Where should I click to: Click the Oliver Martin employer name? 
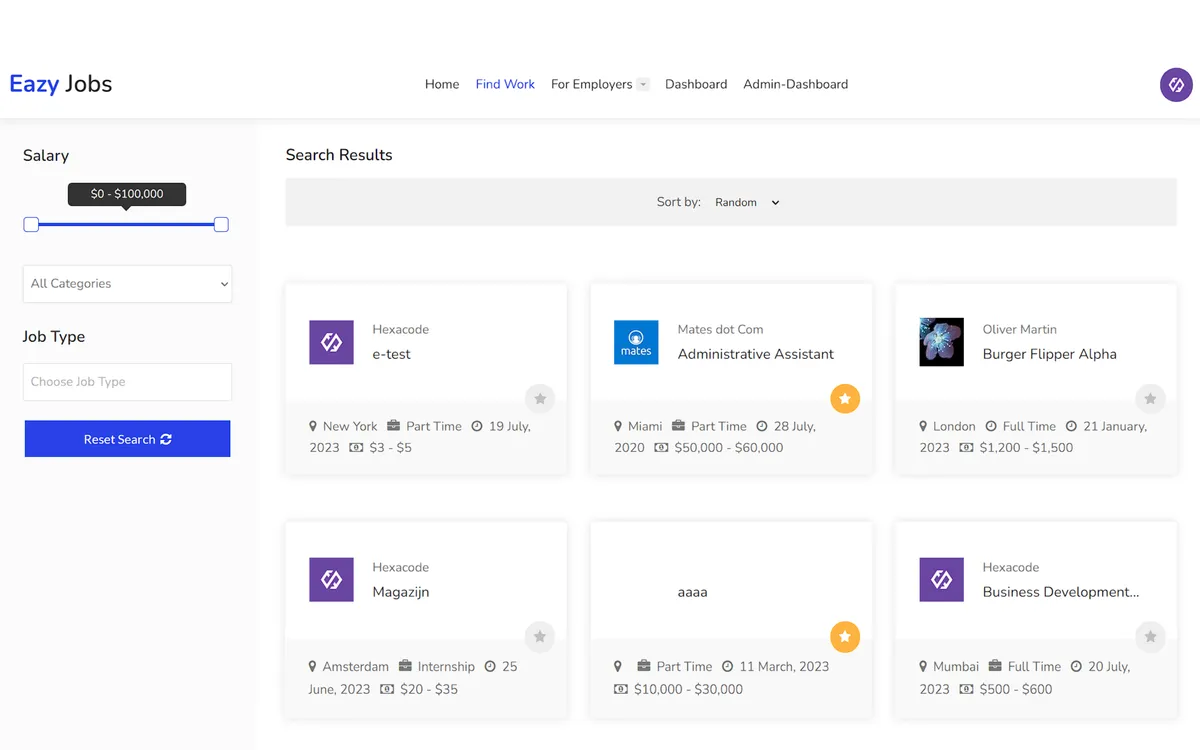pyautogui.click(x=1019, y=329)
